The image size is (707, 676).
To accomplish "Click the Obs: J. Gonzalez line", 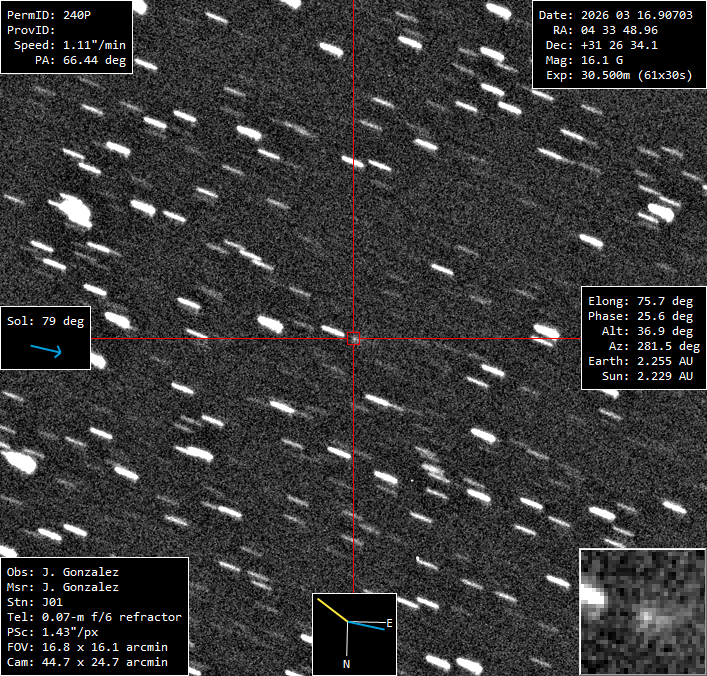I will coord(62,573).
